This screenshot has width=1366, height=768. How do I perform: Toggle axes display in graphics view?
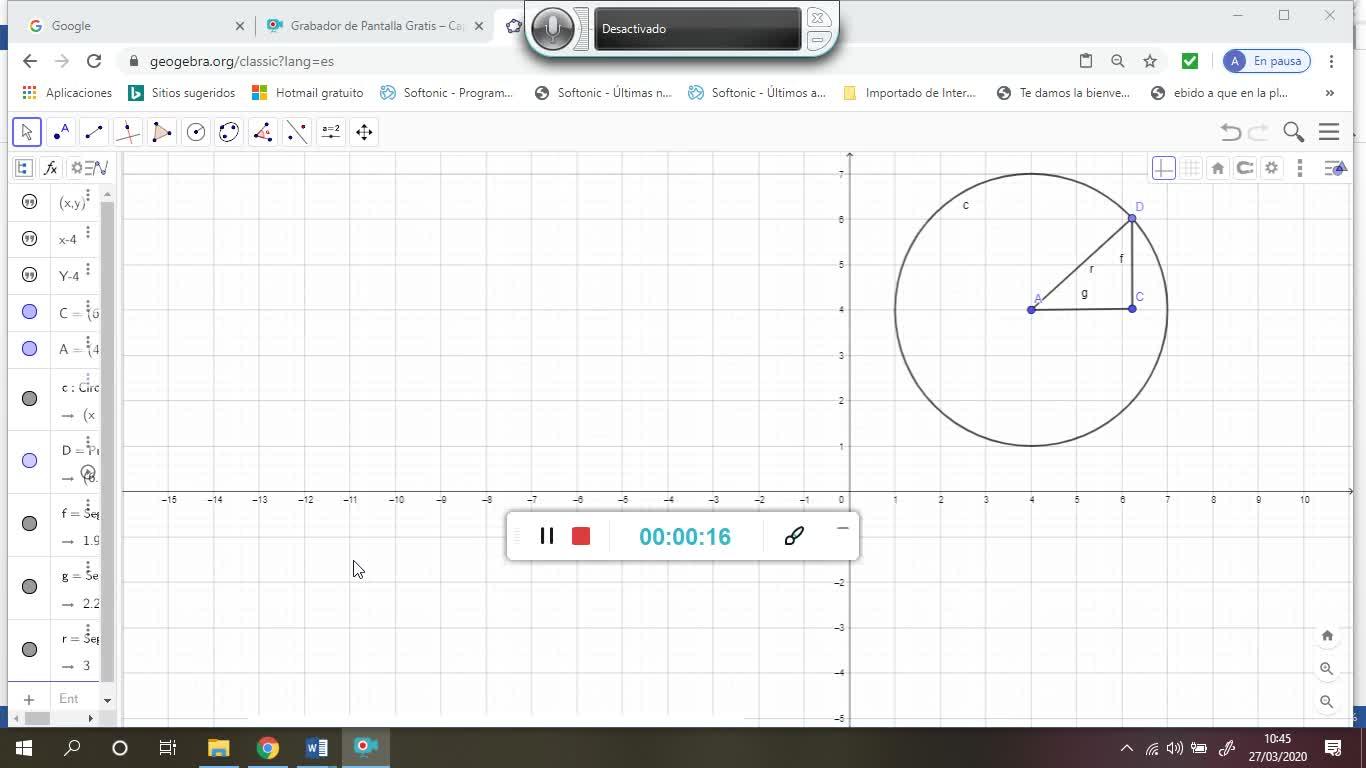point(1163,168)
